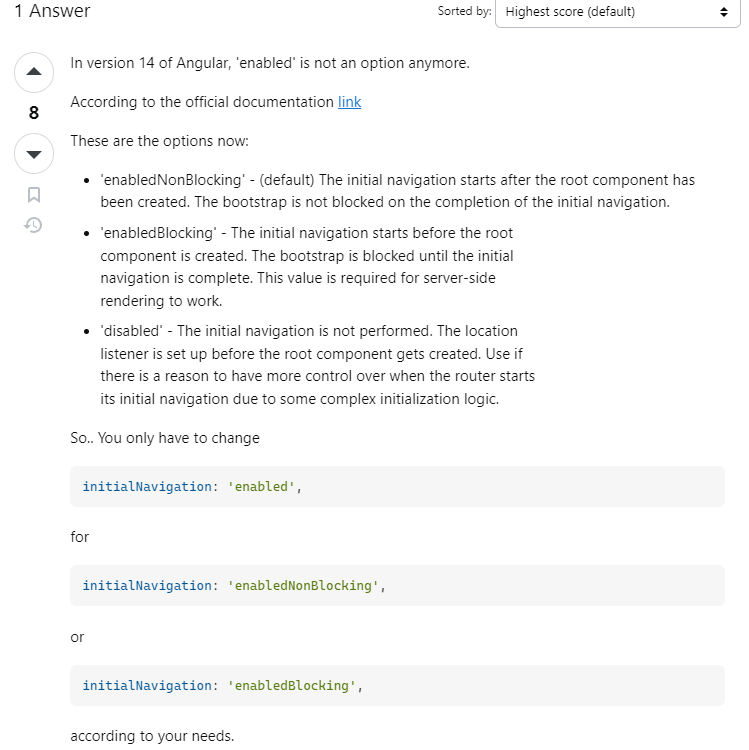Viewport: 749px width, 750px height.
Task: Click the sort dropdown's up-down arrows
Action: [724, 11]
